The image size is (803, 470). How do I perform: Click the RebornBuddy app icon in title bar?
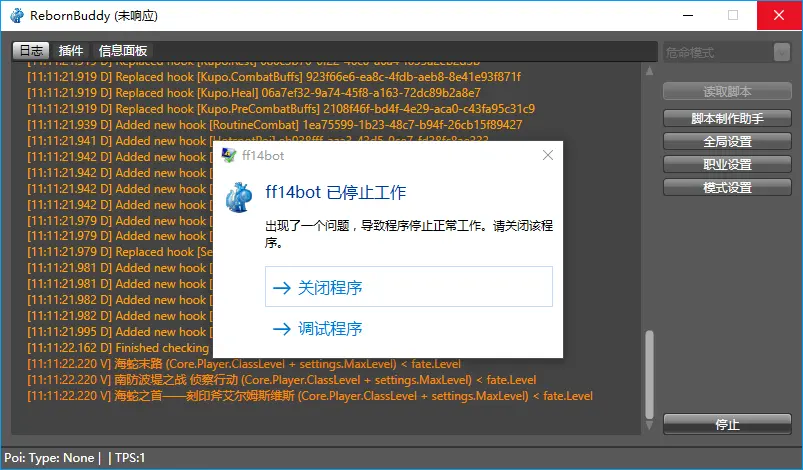coord(17,15)
